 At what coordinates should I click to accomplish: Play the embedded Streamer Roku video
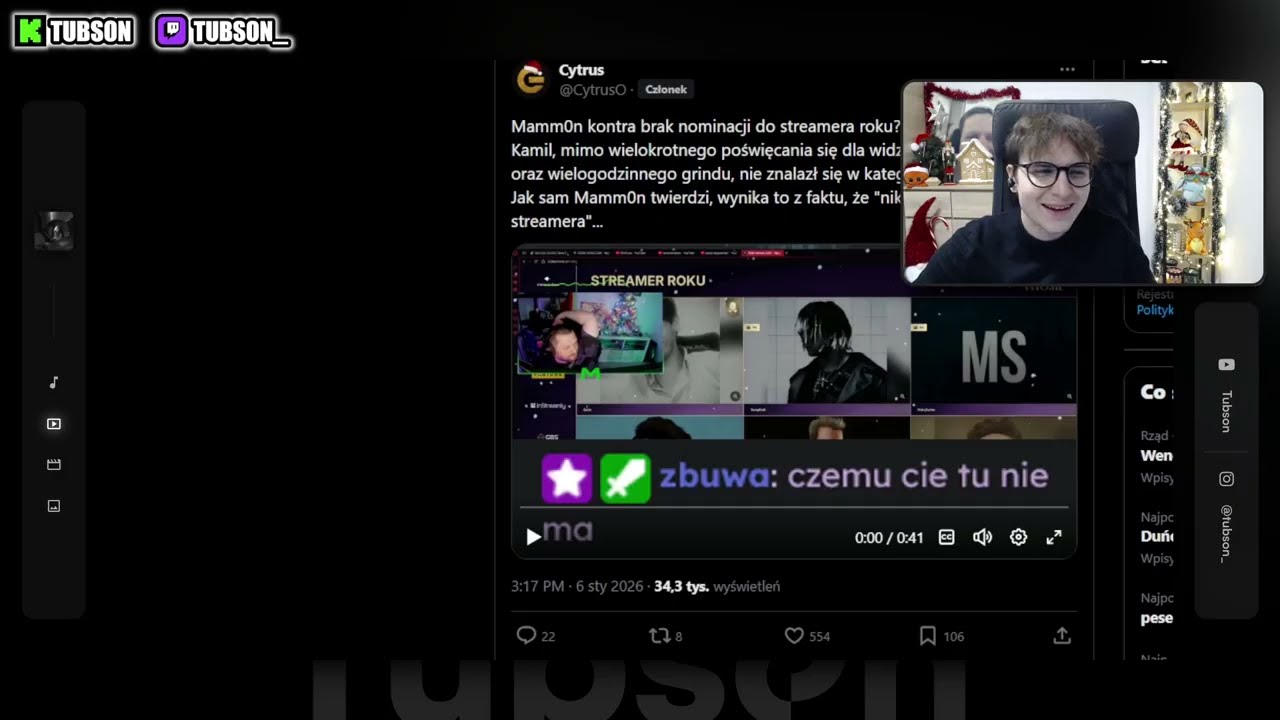tap(534, 537)
